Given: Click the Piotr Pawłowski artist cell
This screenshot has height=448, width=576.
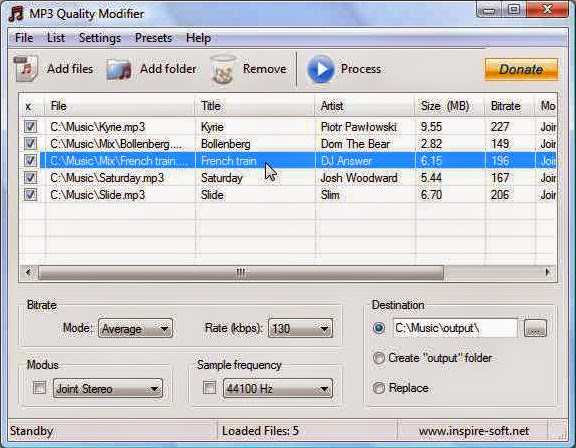Looking at the screenshot, I should click(x=359, y=127).
